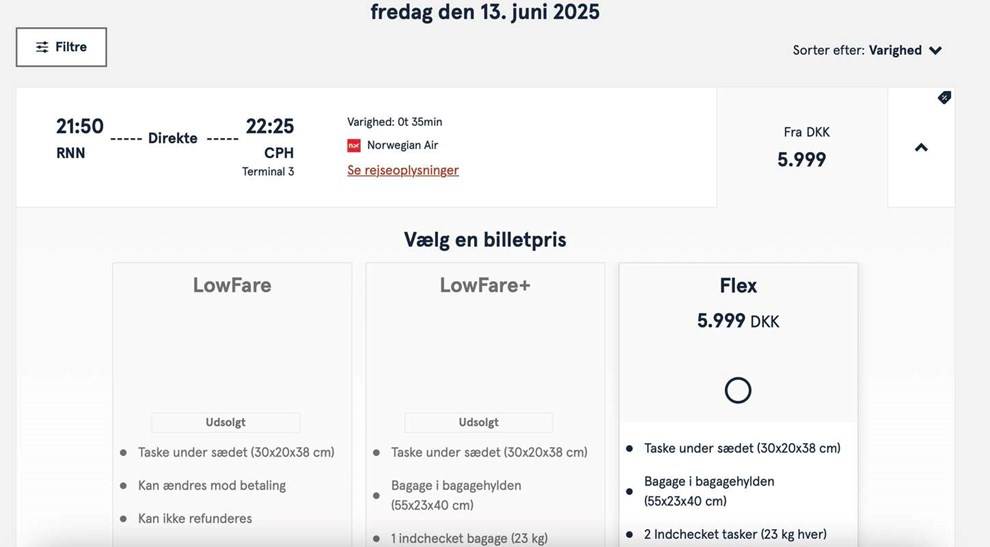Image resolution: width=990 pixels, height=547 pixels.
Task: Click the Norwegian Air logo icon
Action: [354, 146]
